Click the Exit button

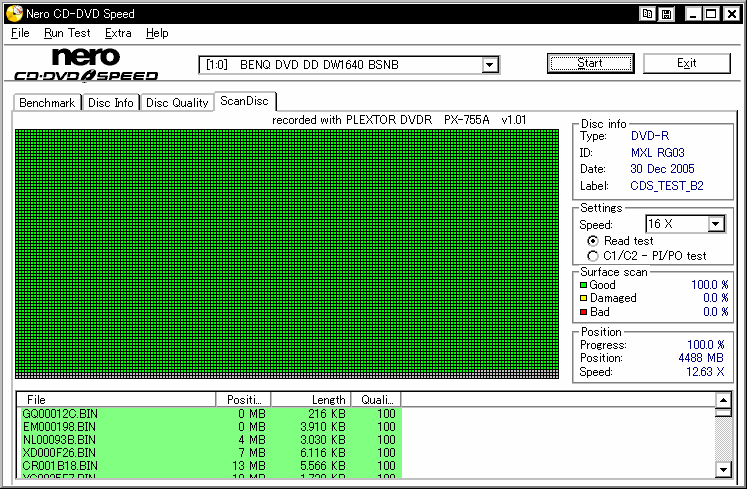click(x=686, y=63)
